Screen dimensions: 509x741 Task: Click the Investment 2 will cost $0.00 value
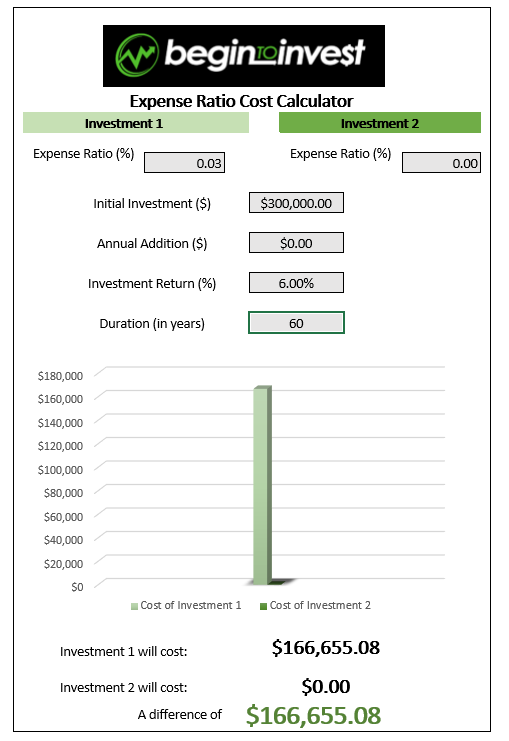[x=326, y=686]
